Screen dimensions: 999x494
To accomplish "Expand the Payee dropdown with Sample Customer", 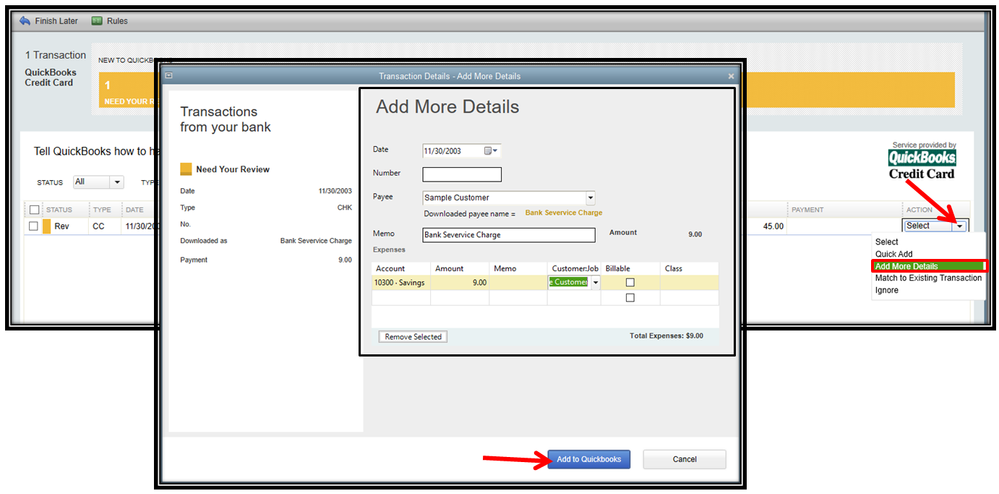I will tap(590, 198).
